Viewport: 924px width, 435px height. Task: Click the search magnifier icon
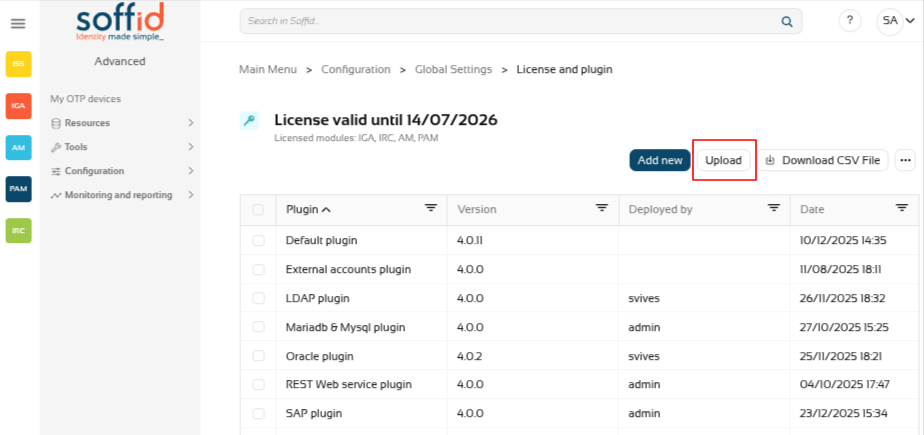(786, 21)
